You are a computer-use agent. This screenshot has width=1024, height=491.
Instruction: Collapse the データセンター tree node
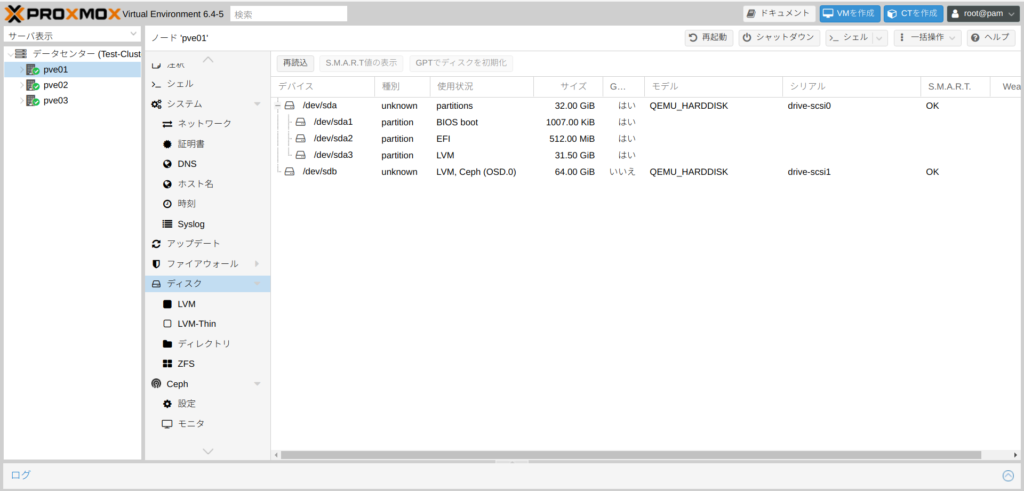[x=10, y=54]
